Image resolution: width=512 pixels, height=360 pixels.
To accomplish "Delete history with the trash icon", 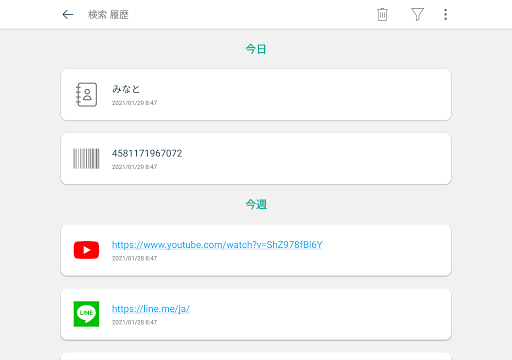I will (x=382, y=15).
